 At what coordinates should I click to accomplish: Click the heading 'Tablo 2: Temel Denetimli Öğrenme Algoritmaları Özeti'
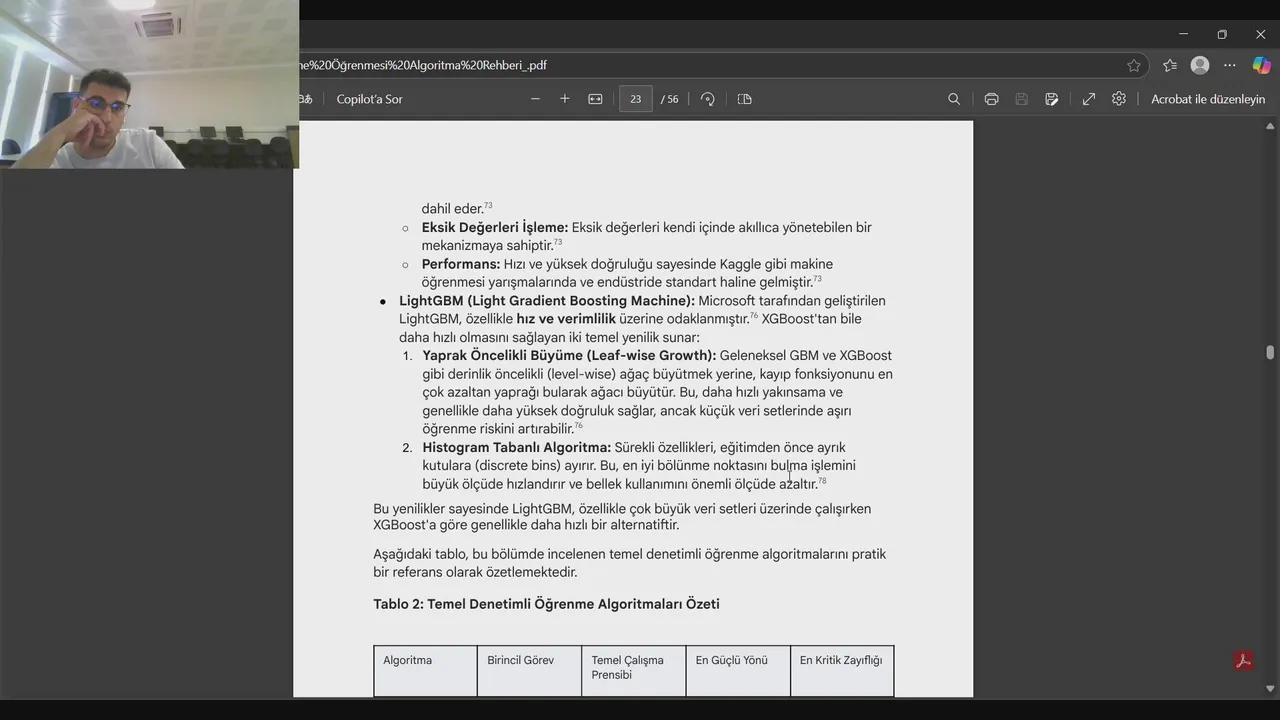[546, 604]
